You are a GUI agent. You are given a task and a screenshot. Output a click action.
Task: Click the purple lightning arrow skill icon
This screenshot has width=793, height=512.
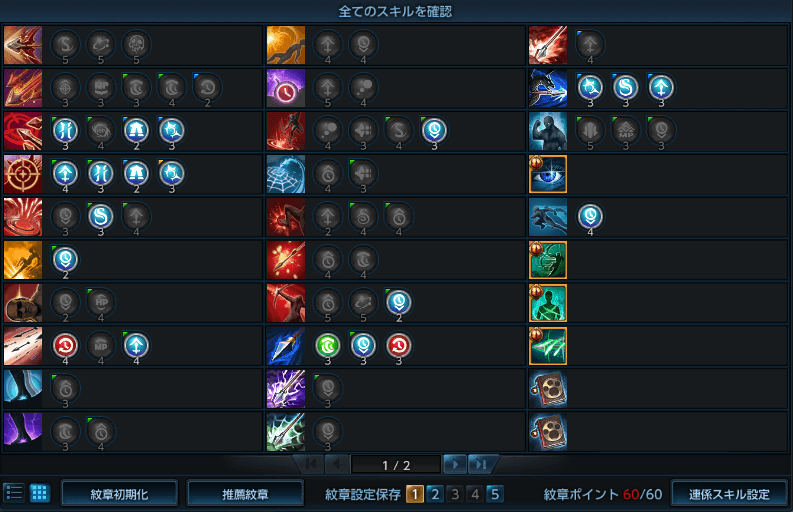click(x=286, y=389)
